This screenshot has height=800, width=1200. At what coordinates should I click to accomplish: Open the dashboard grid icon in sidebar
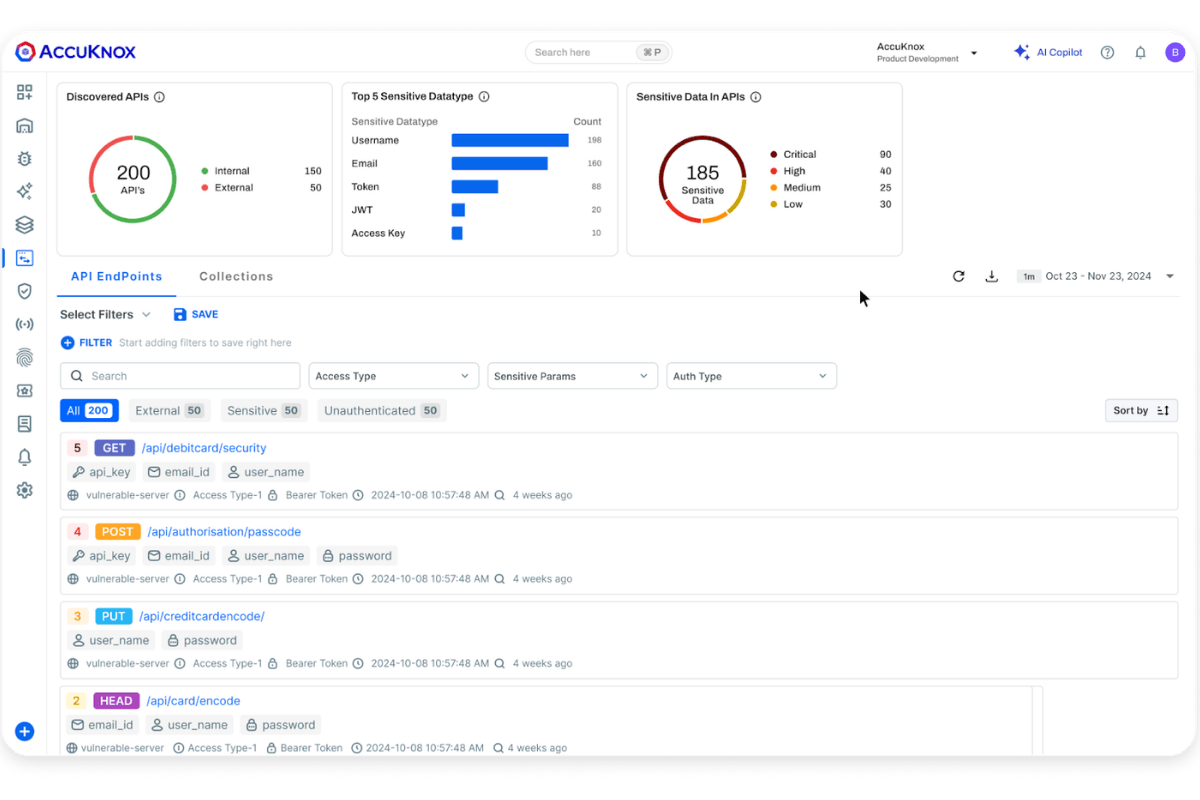pos(25,92)
